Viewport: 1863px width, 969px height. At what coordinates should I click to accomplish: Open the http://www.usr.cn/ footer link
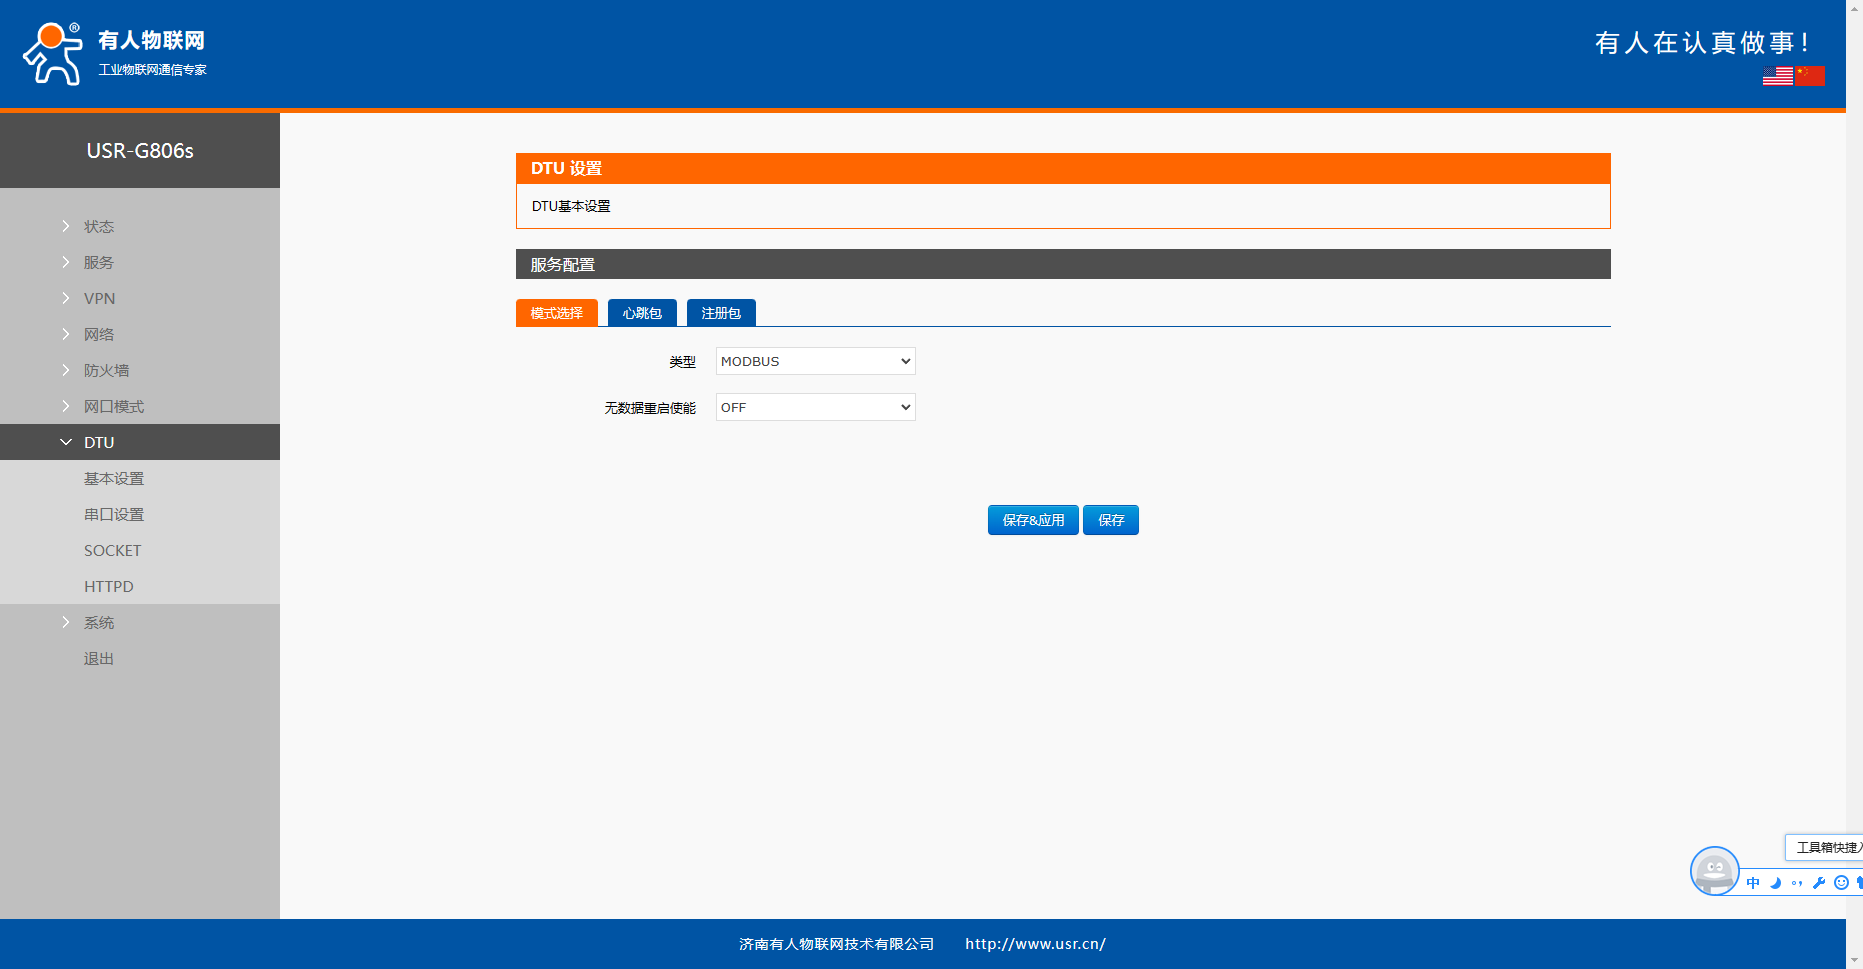1035,944
